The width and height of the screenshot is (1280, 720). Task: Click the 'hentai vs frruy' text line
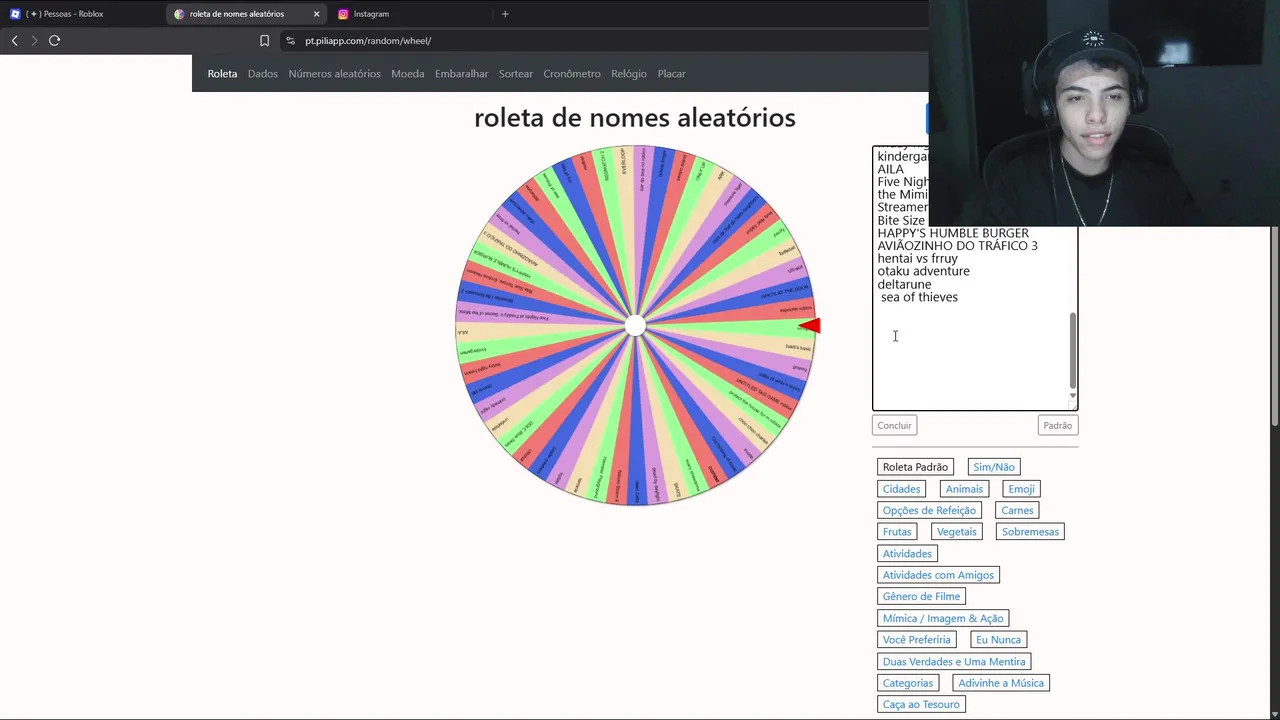(917, 258)
